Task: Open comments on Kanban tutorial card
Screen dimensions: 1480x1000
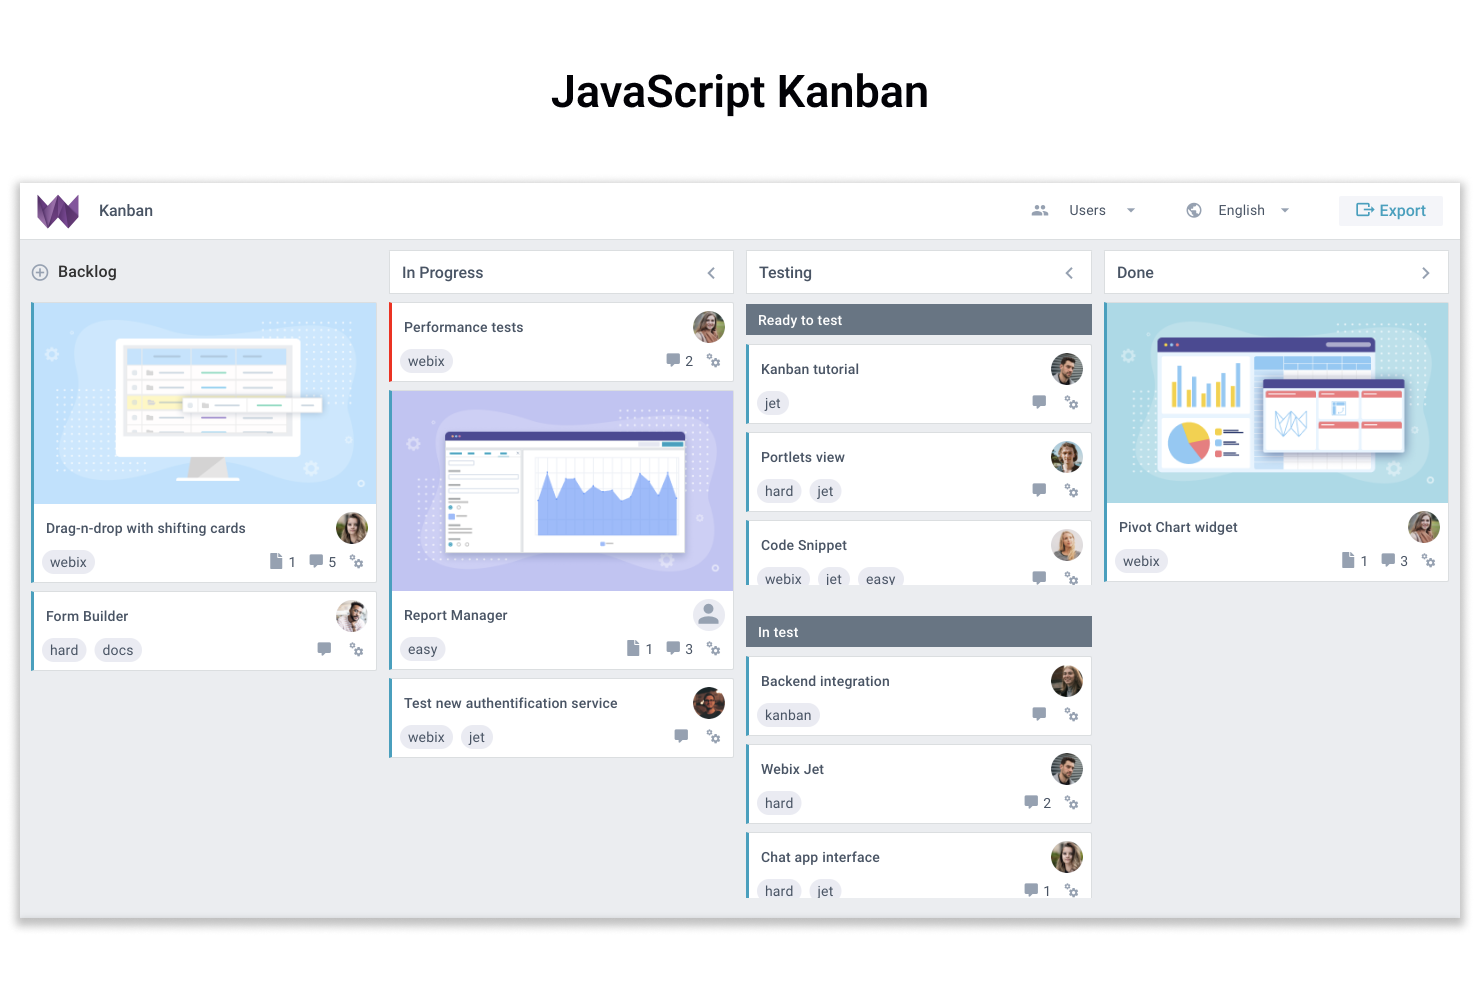Action: 1039,402
